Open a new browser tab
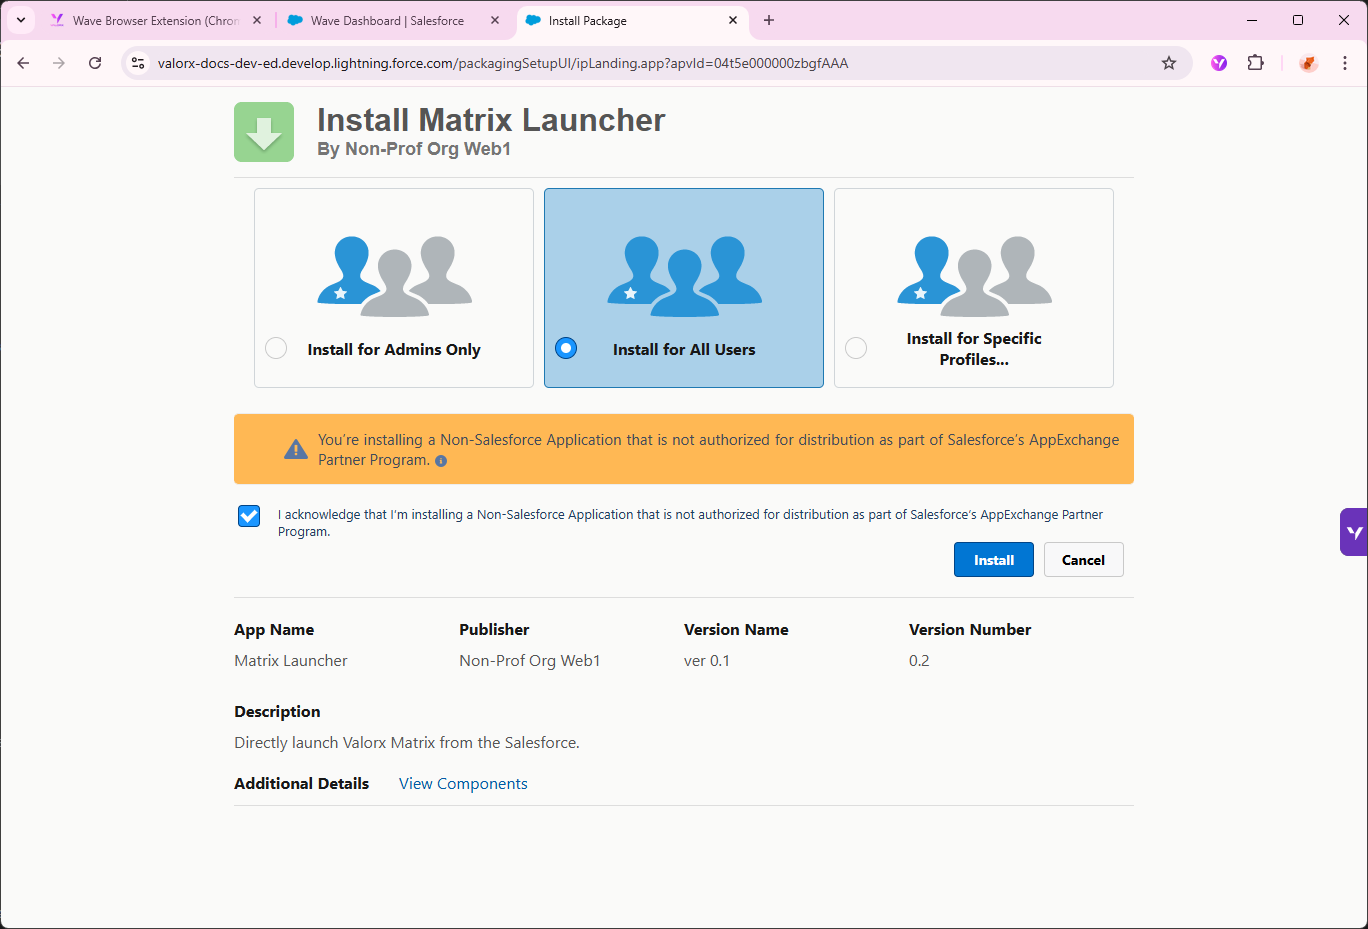 click(769, 20)
